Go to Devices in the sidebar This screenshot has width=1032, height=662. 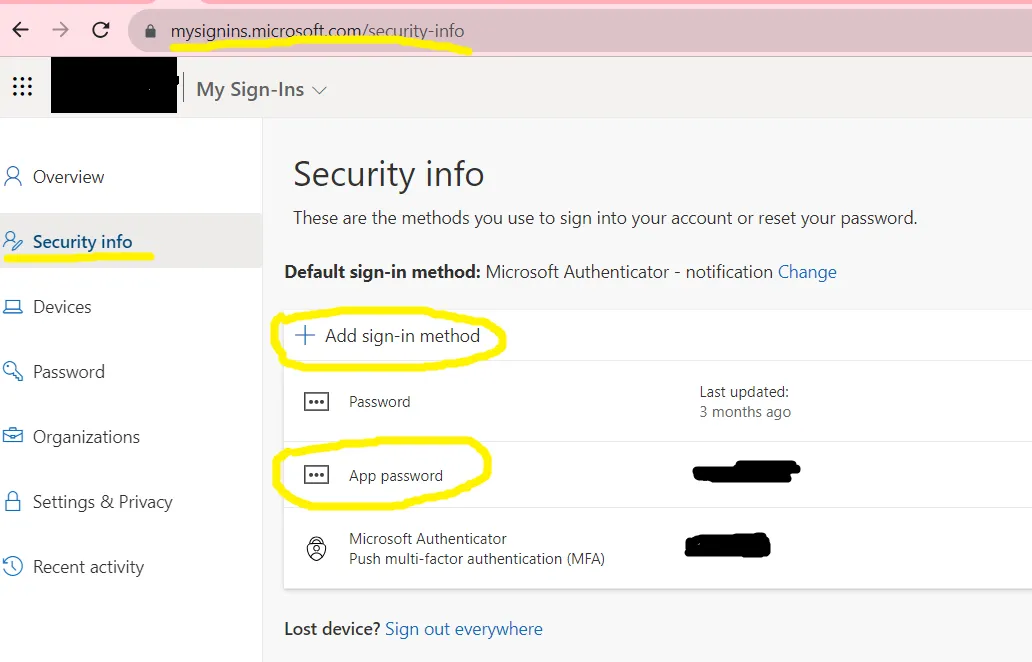click(62, 307)
